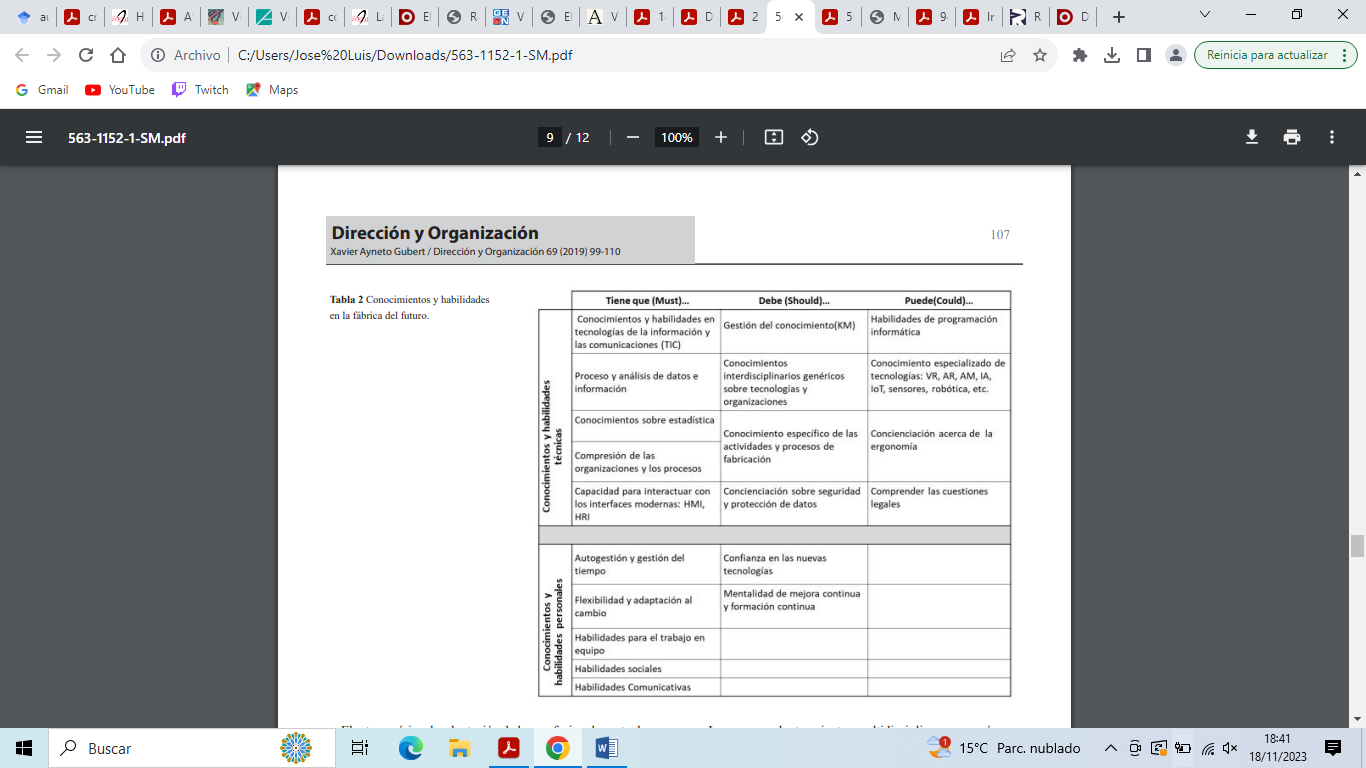
Task: Expand the tab search dropdown arrow
Action: [x=1205, y=15]
